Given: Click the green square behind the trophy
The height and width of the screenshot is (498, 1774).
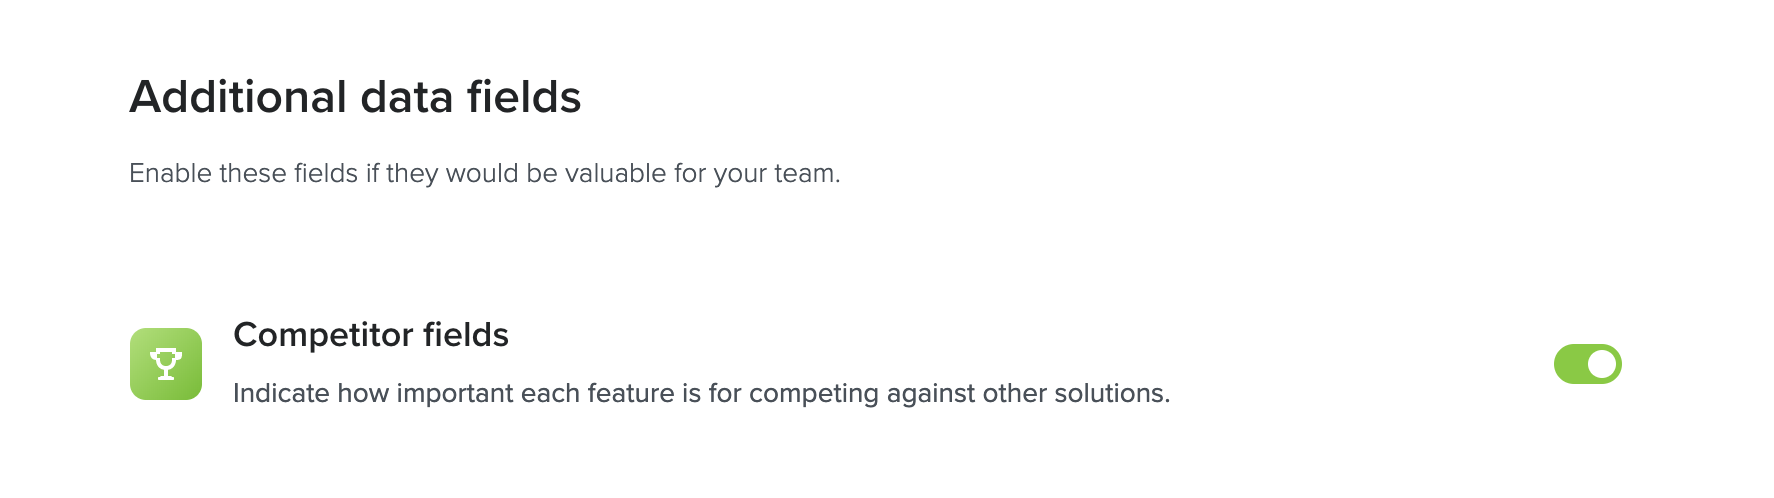Looking at the screenshot, I should pyautogui.click(x=166, y=364).
